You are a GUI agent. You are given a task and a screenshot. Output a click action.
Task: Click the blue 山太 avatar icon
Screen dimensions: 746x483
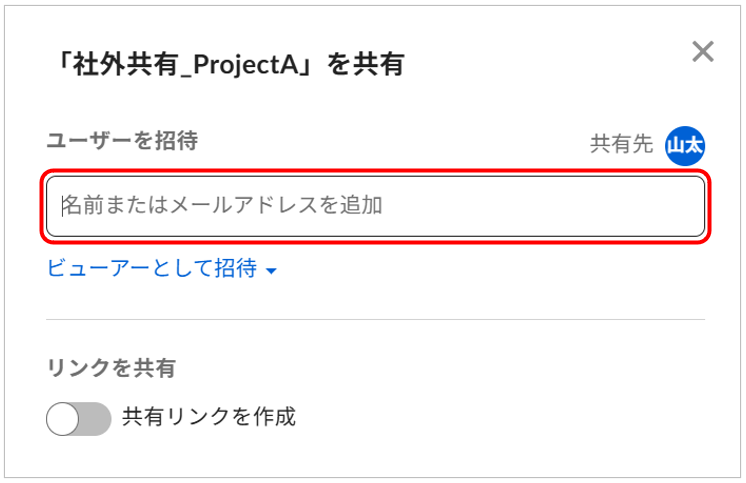click(685, 145)
